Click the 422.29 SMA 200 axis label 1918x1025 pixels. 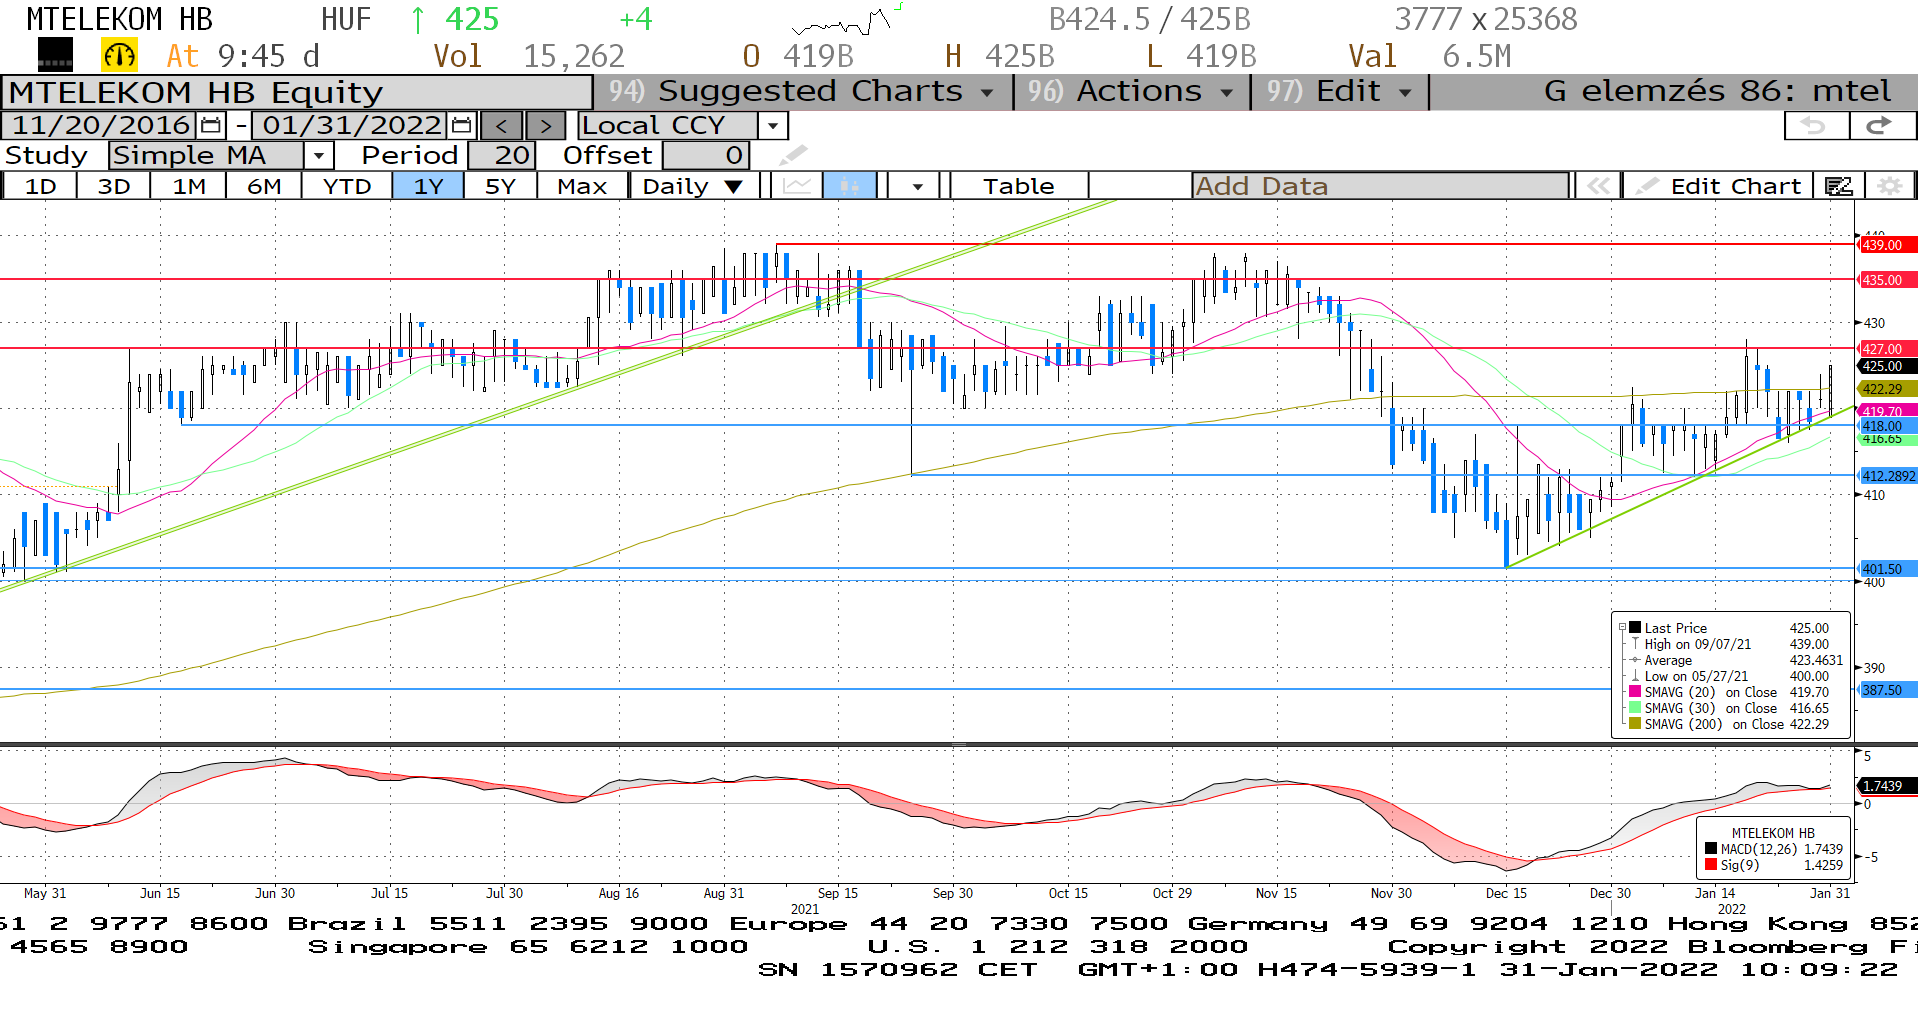click(x=1886, y=389)
